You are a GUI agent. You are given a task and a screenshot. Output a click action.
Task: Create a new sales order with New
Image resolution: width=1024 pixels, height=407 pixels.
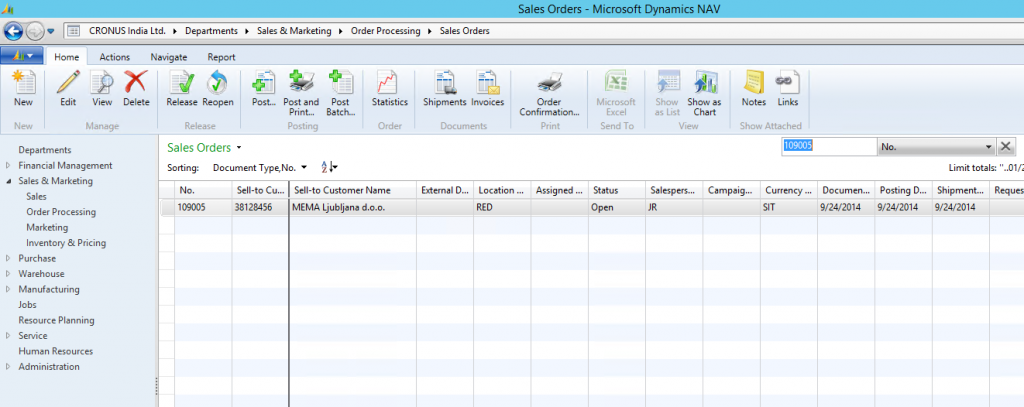point(24,90)
